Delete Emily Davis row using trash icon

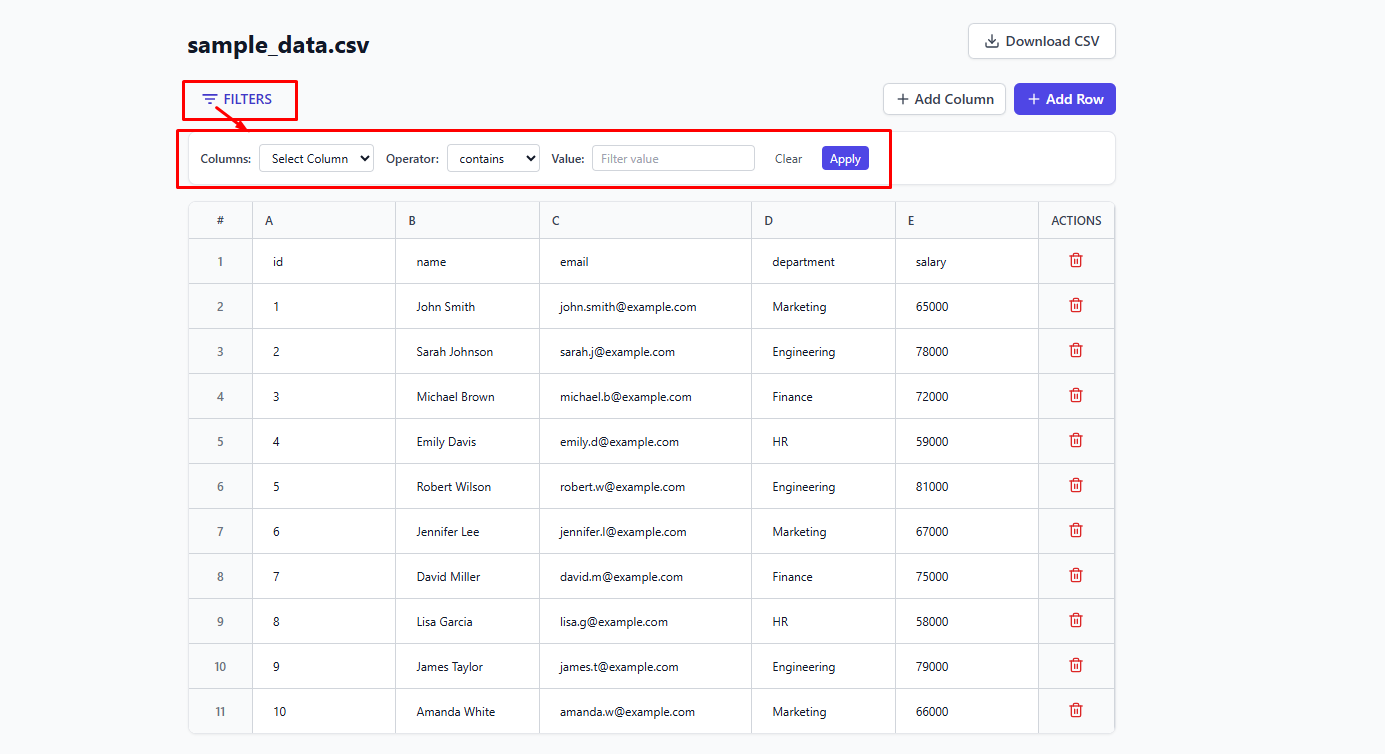1076,441
